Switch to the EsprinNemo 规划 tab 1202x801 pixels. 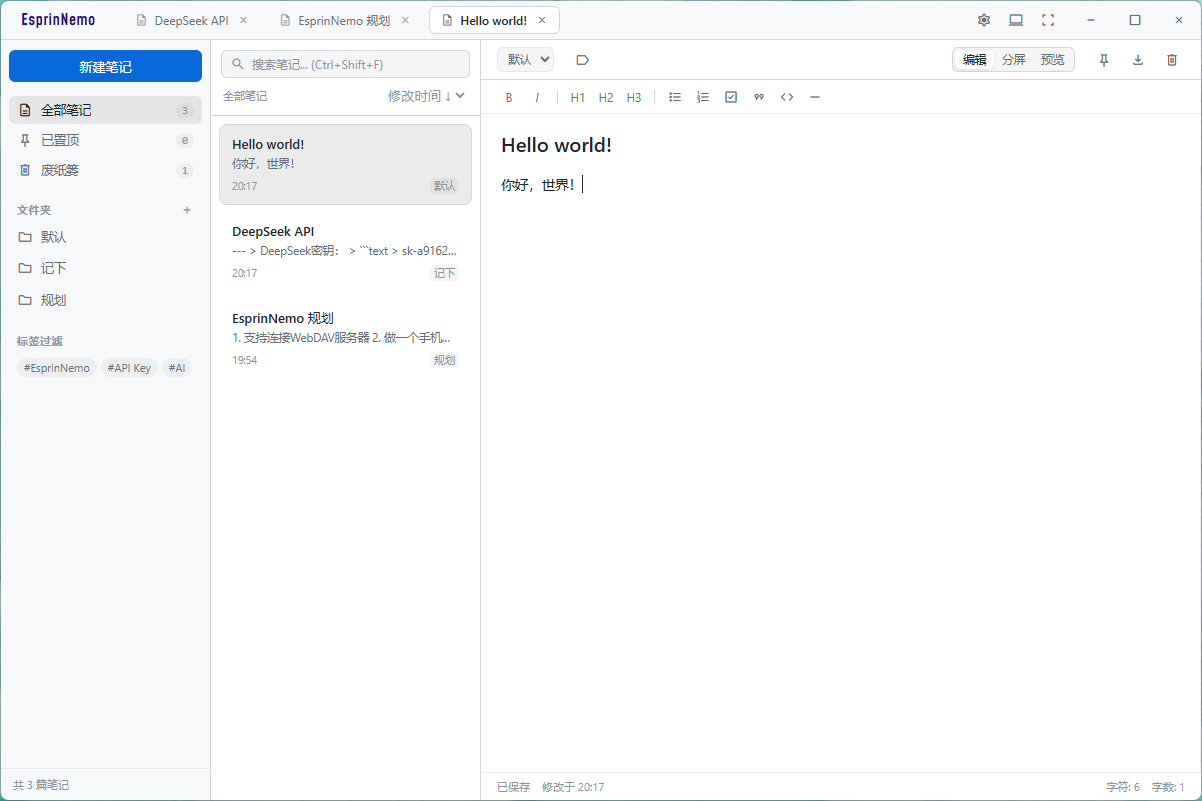(344, 20)
